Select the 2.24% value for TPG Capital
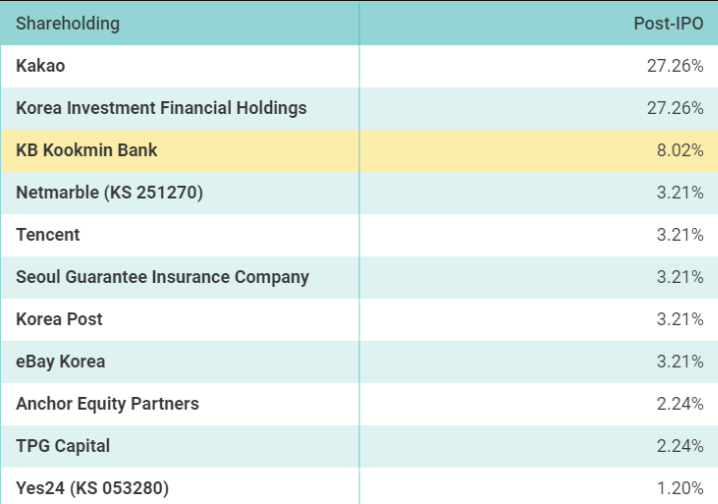Viewport: 718px width, 504px height. (680, 446)
